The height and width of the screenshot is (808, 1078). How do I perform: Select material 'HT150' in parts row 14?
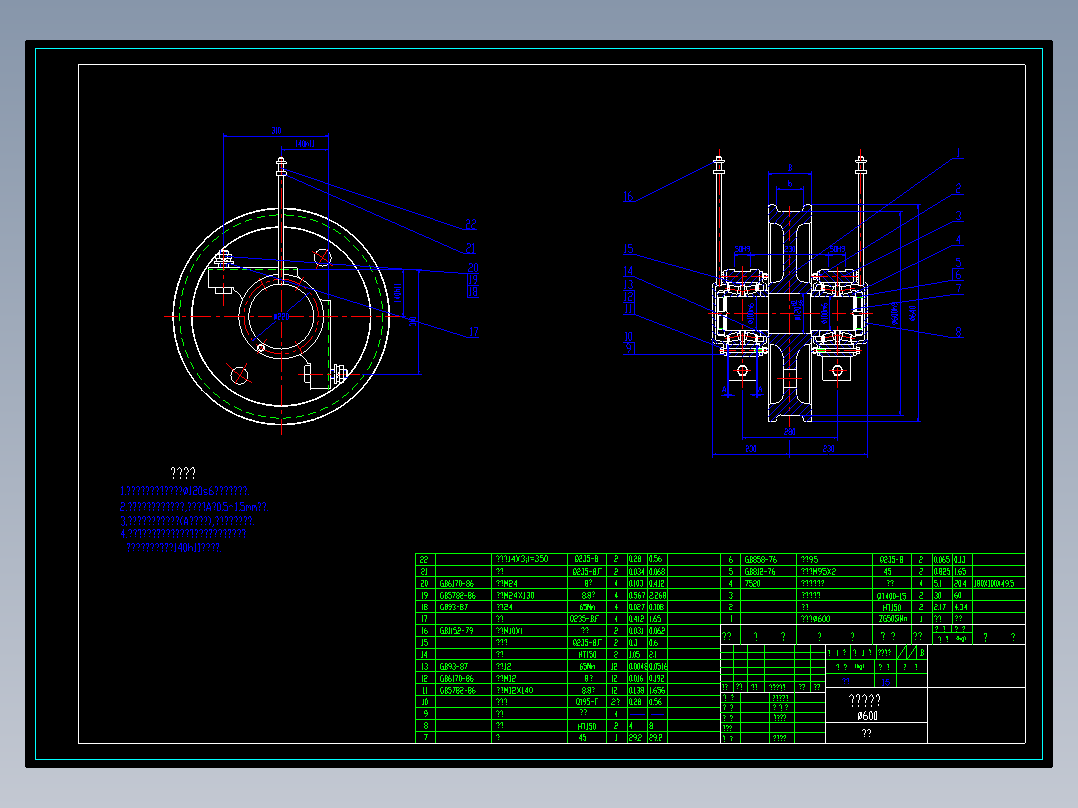point(586,655)
